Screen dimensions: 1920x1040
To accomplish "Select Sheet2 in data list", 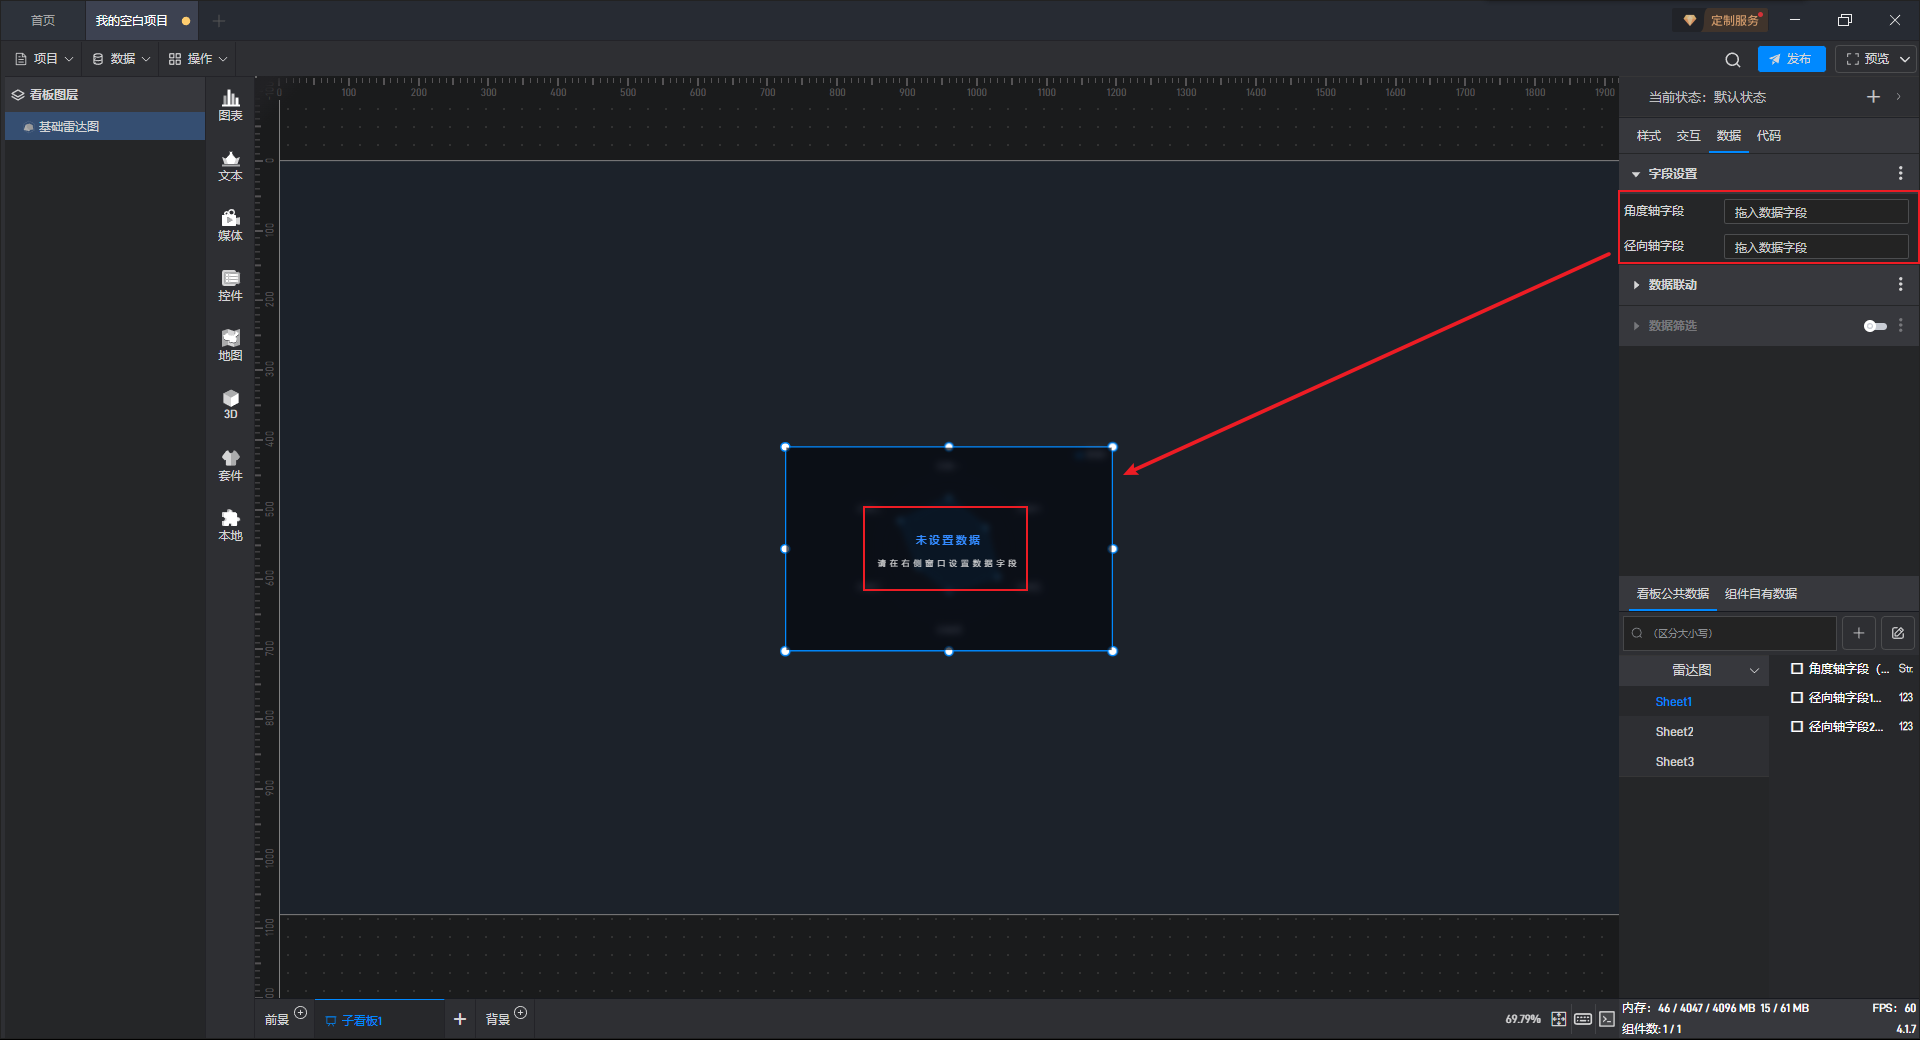I will point(1694,732).
